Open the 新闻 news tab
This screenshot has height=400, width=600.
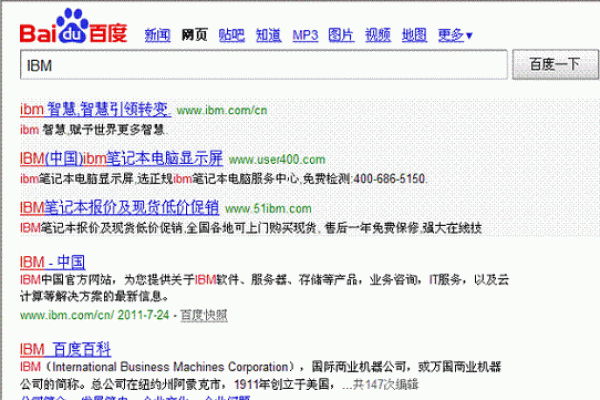[158, 35]
